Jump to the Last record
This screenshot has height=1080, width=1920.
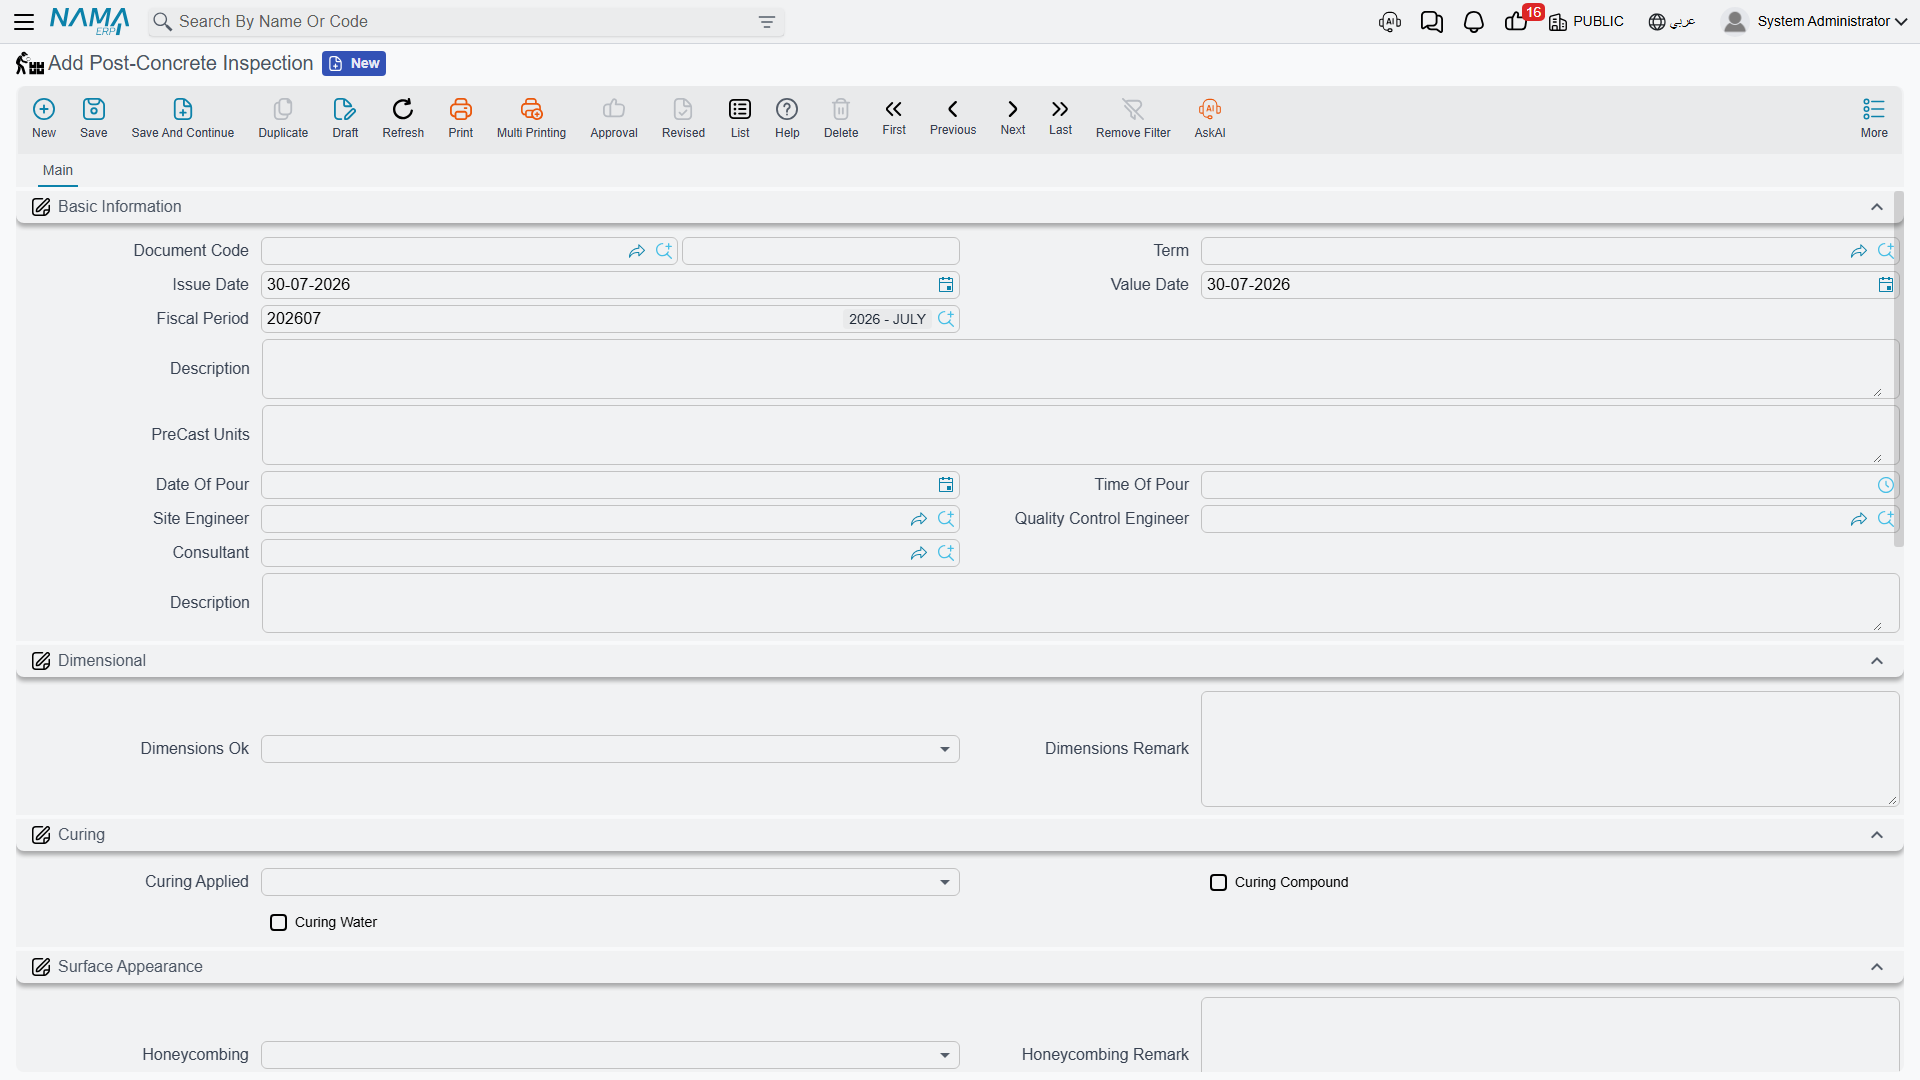tap(1060, 117)
